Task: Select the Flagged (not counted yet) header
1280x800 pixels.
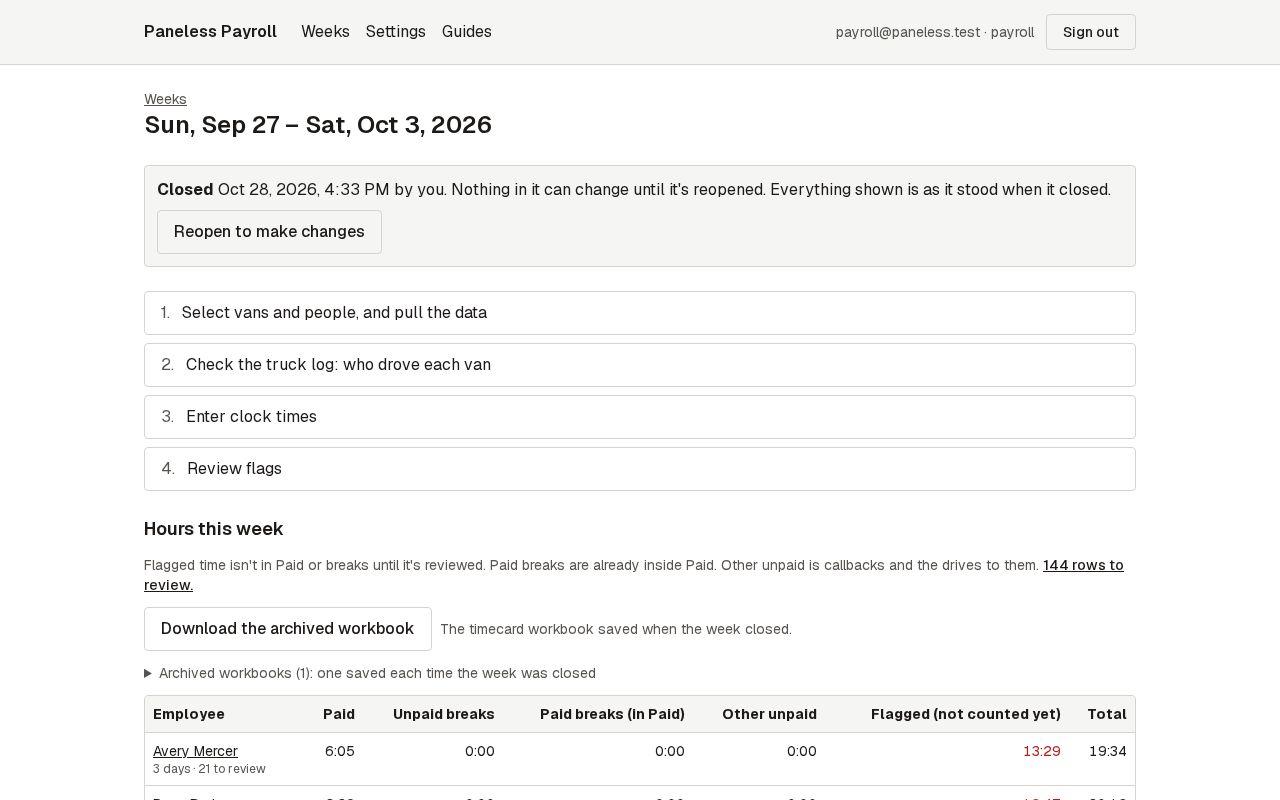Action: click(x=966, y=714)
